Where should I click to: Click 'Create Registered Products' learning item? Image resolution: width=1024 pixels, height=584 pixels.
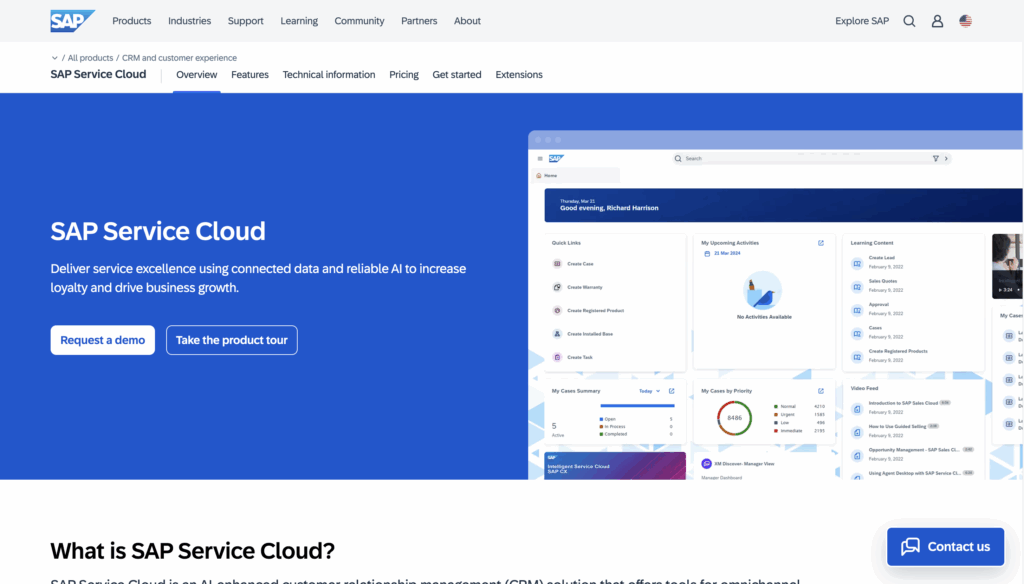coord(898,351)
